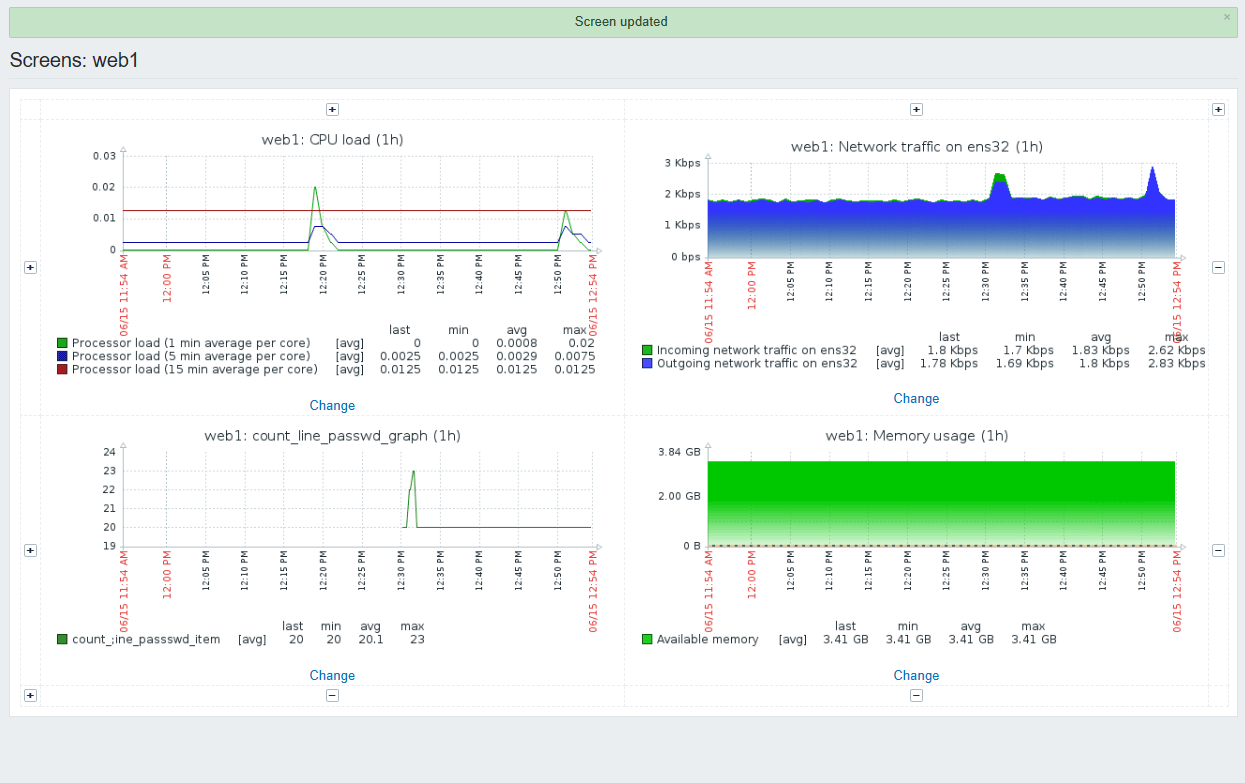Click the "web1: CPU load (1h)" graph title
The width and height of the screenshot is (1245, 783).
coord(332,139)
